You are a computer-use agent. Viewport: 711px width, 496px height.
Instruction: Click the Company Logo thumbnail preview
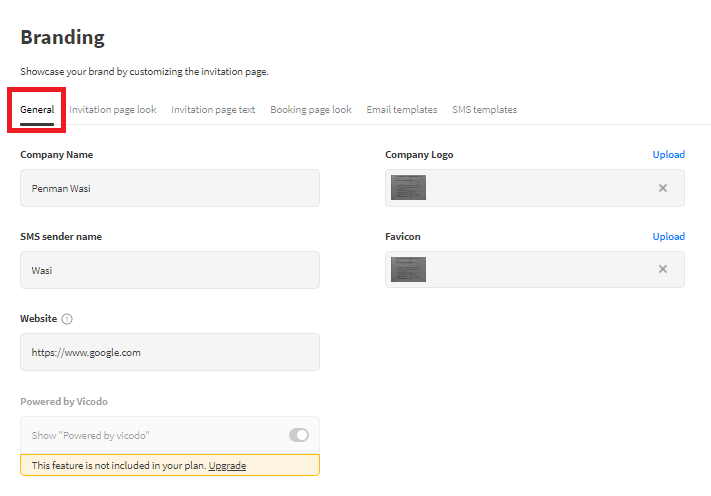408,188
